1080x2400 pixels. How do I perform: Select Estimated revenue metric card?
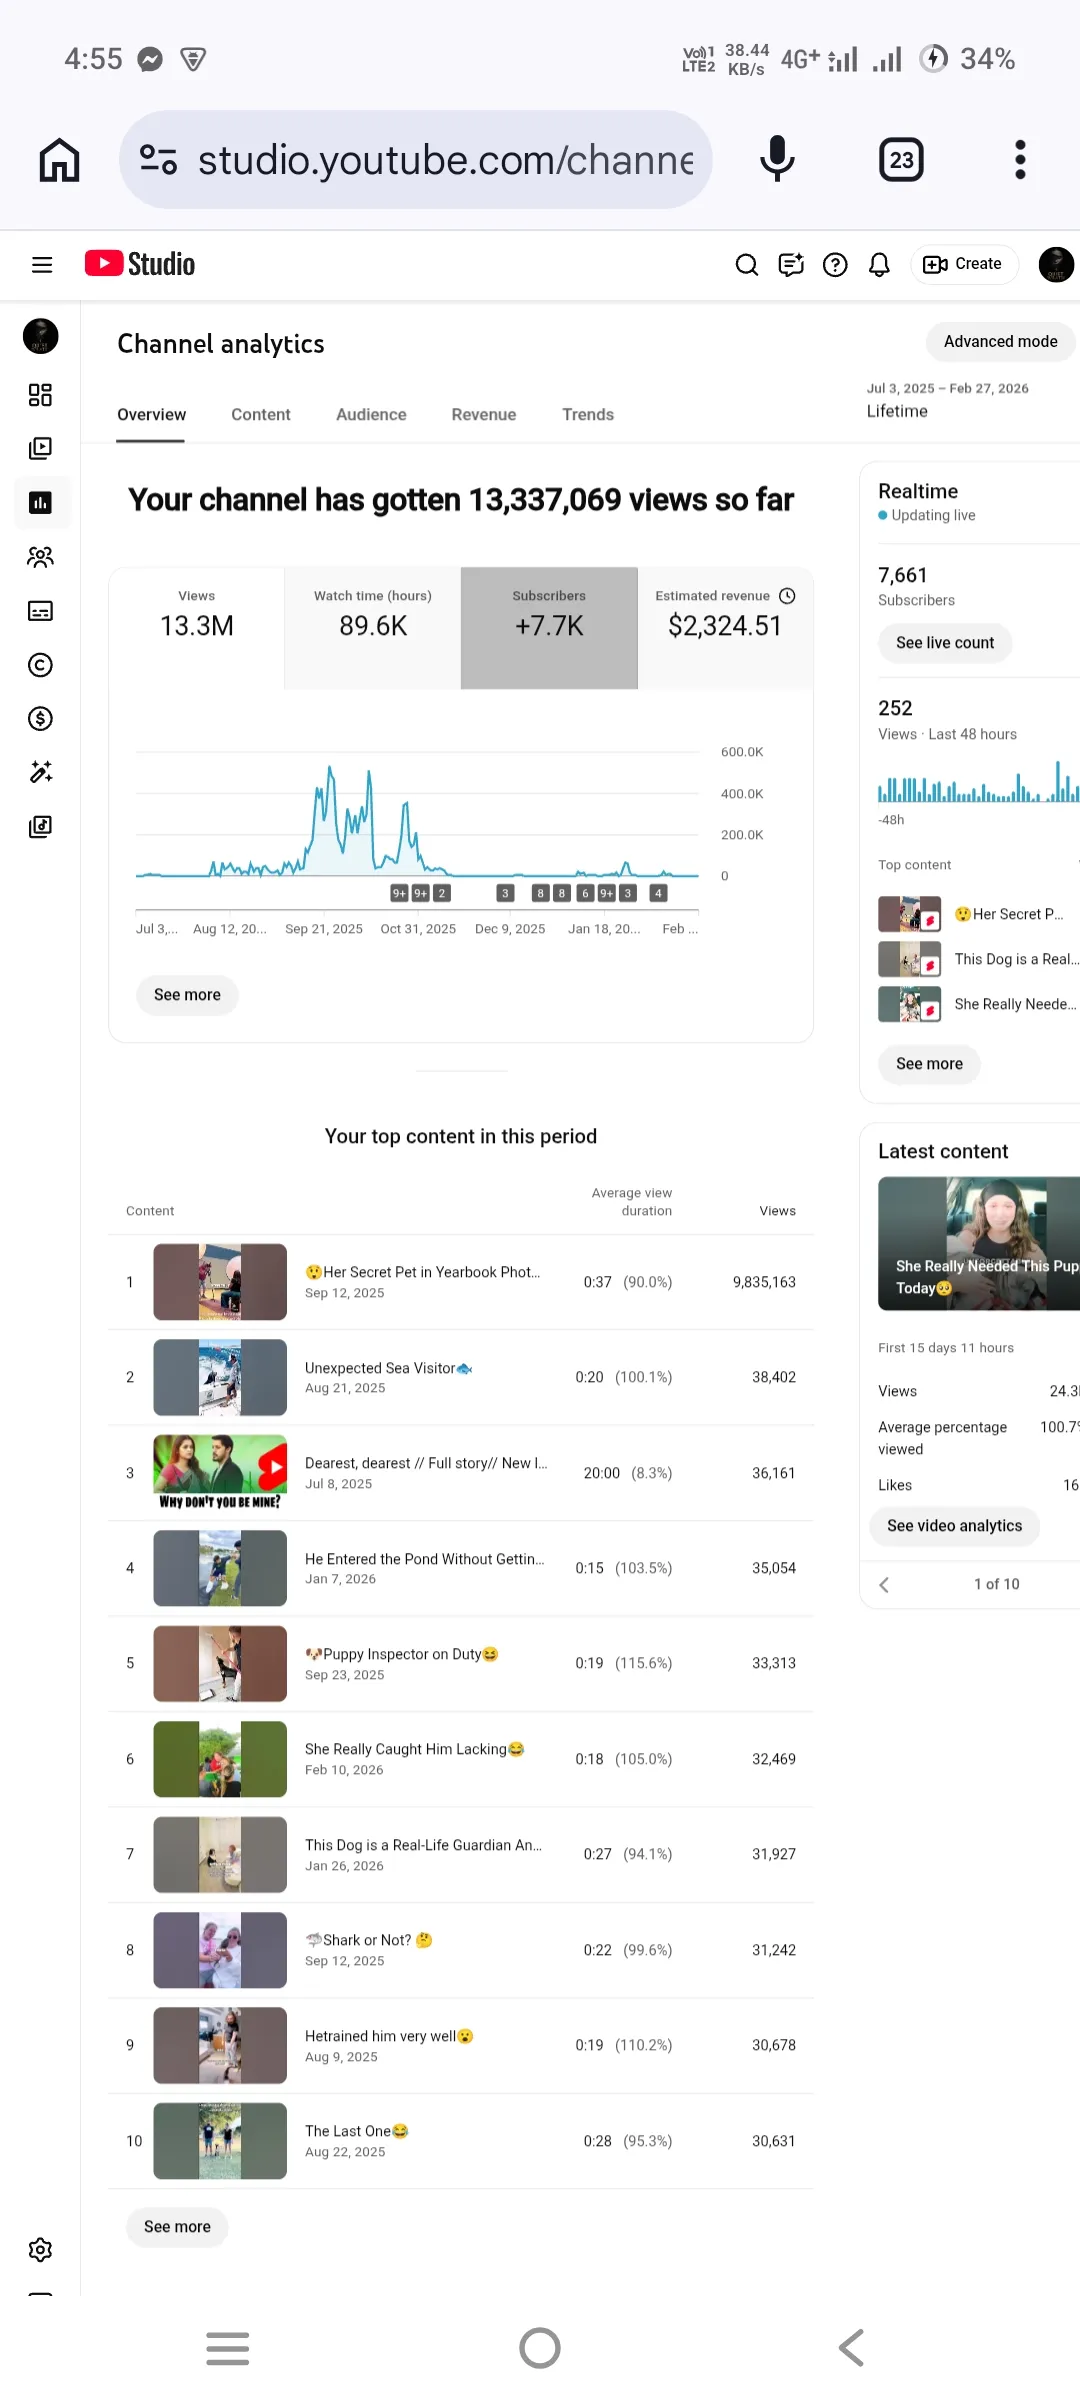click(725, 628)
